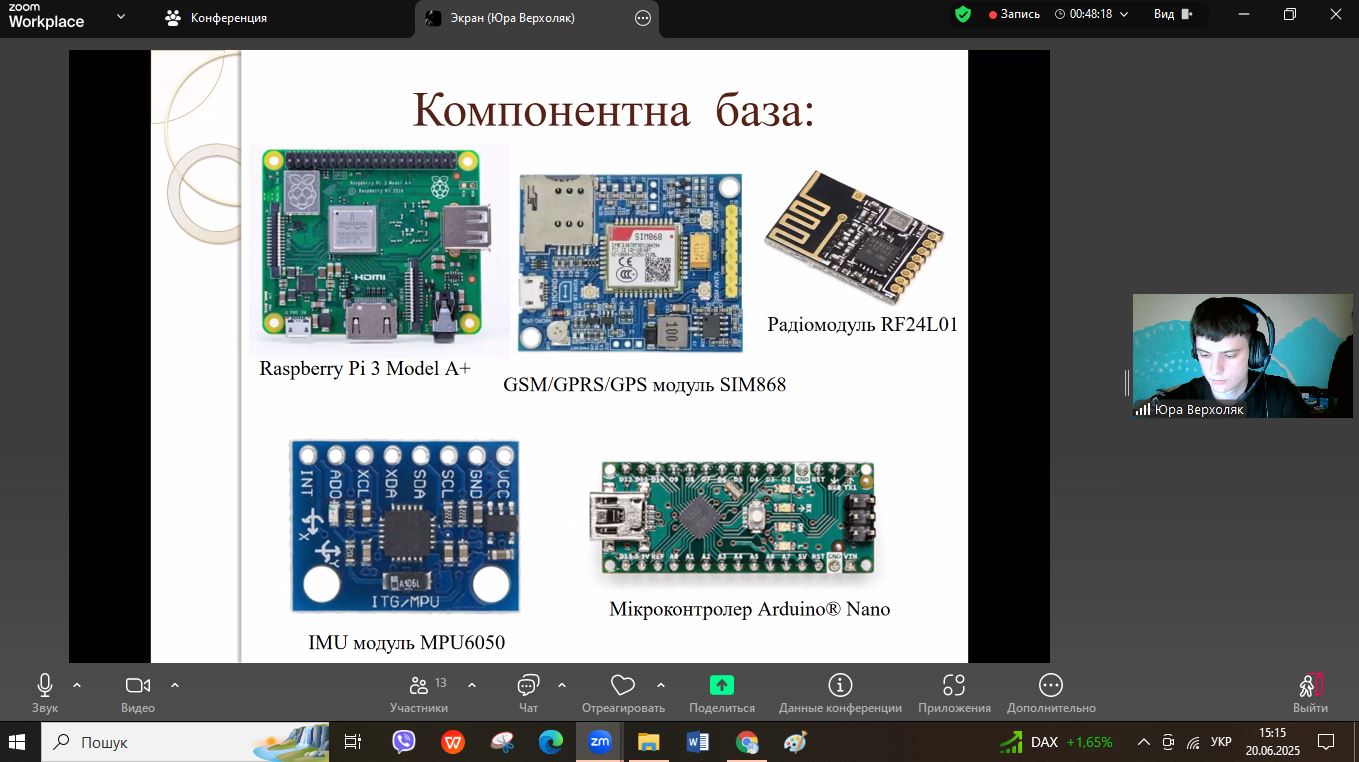This screenshot has height=762, width=1359.
Task: Open the Snipping Tool taskbar icon
Action: 502,742
